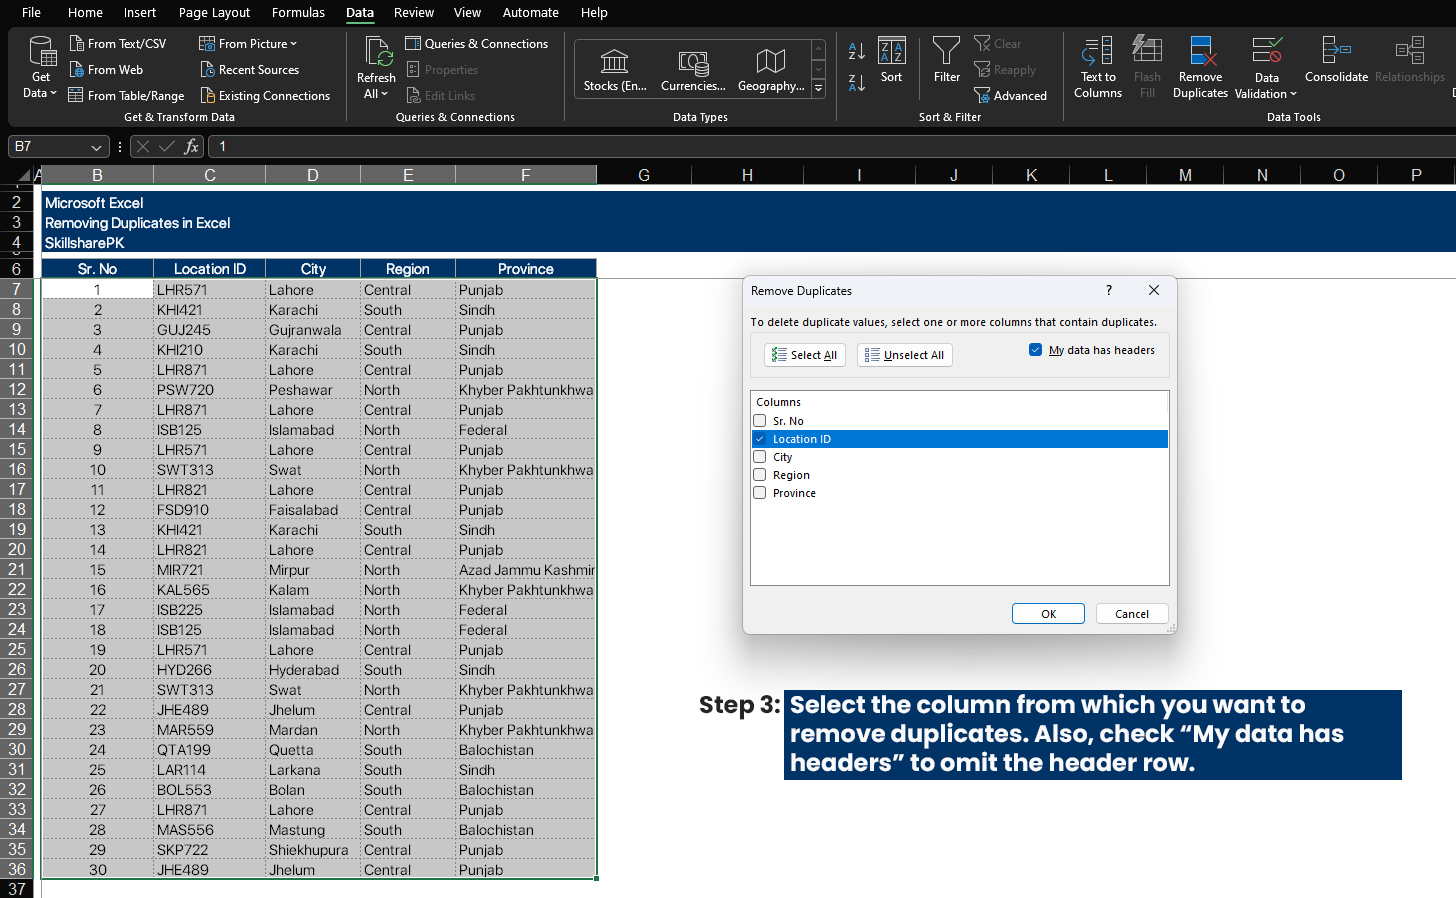The width and height of the screenshot is (1456, 898).
Task: Select the Currencies data type
Action: tap(693, 70)
